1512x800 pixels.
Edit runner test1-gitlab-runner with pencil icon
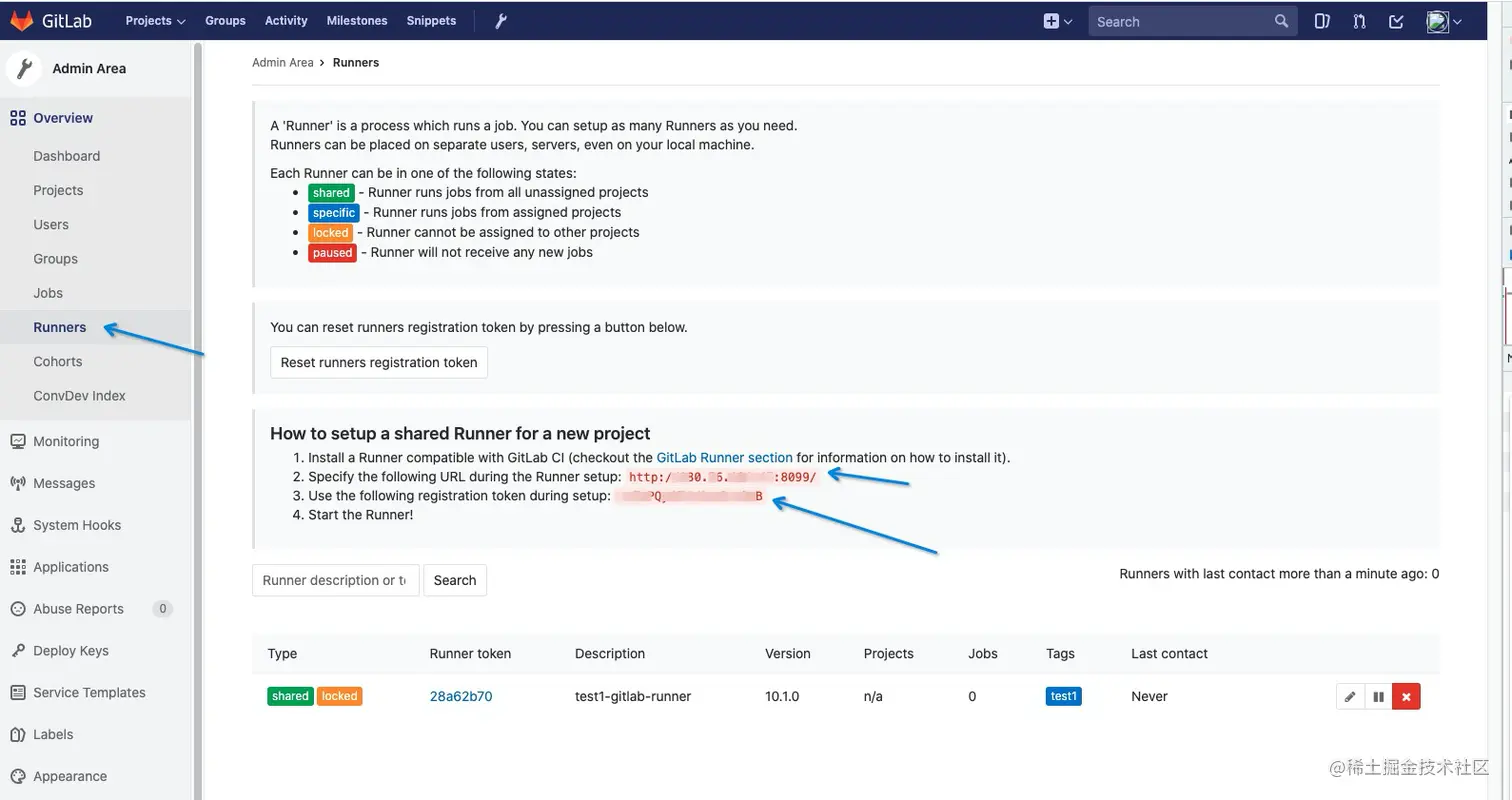(x=1350, y=697)
